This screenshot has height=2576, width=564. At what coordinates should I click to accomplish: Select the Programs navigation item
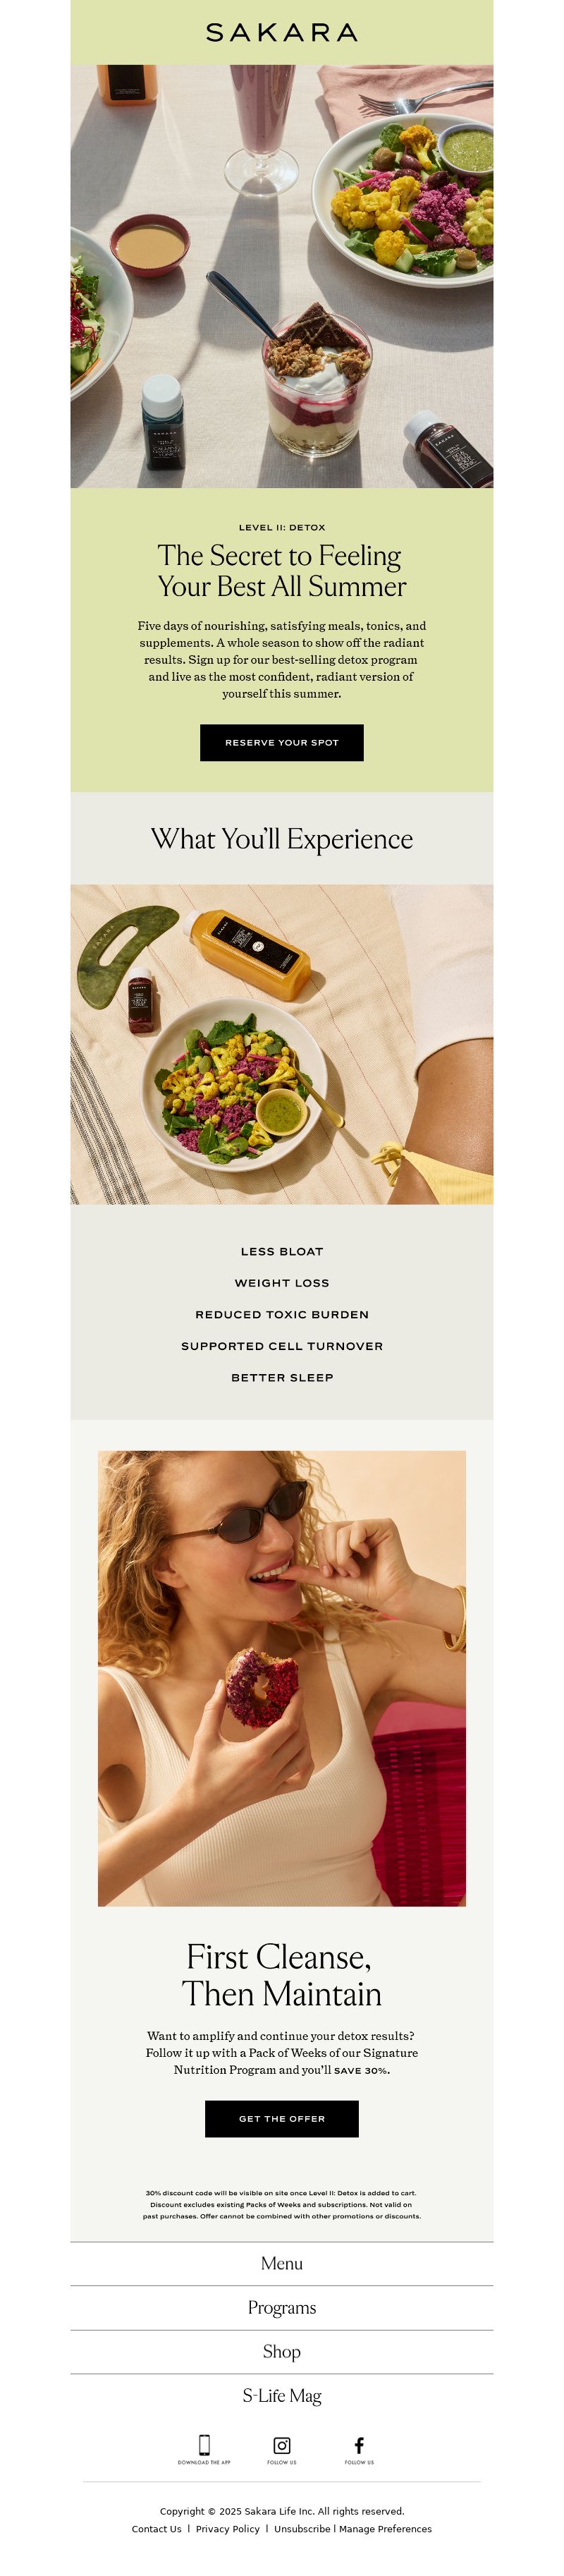coord(282,2307)
